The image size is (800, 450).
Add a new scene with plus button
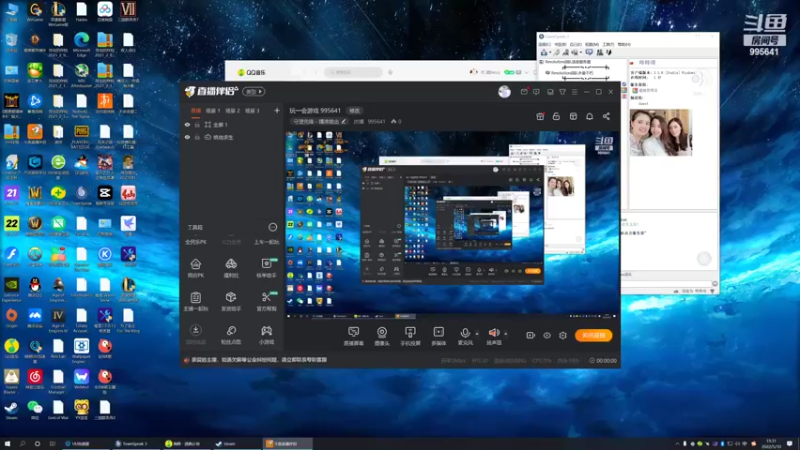(x=277, y=111)
